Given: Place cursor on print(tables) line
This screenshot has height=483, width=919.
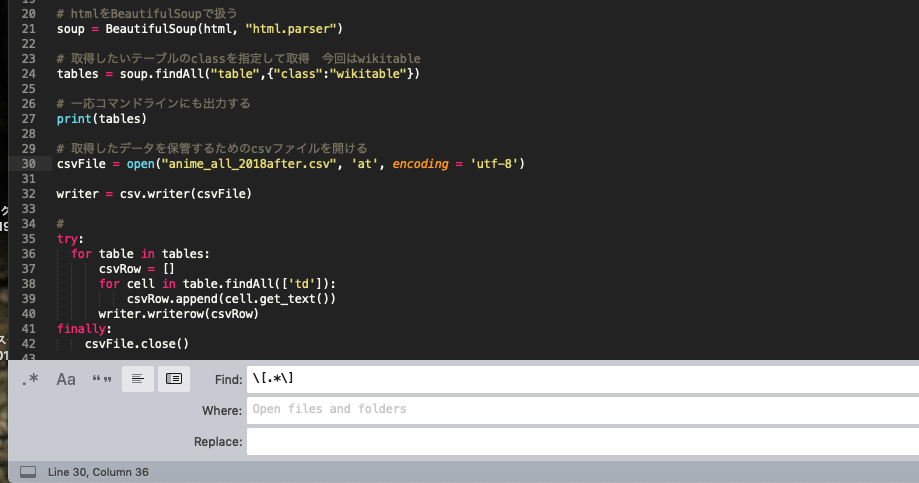Looking at the screenshot, I should tap(101, 119).
